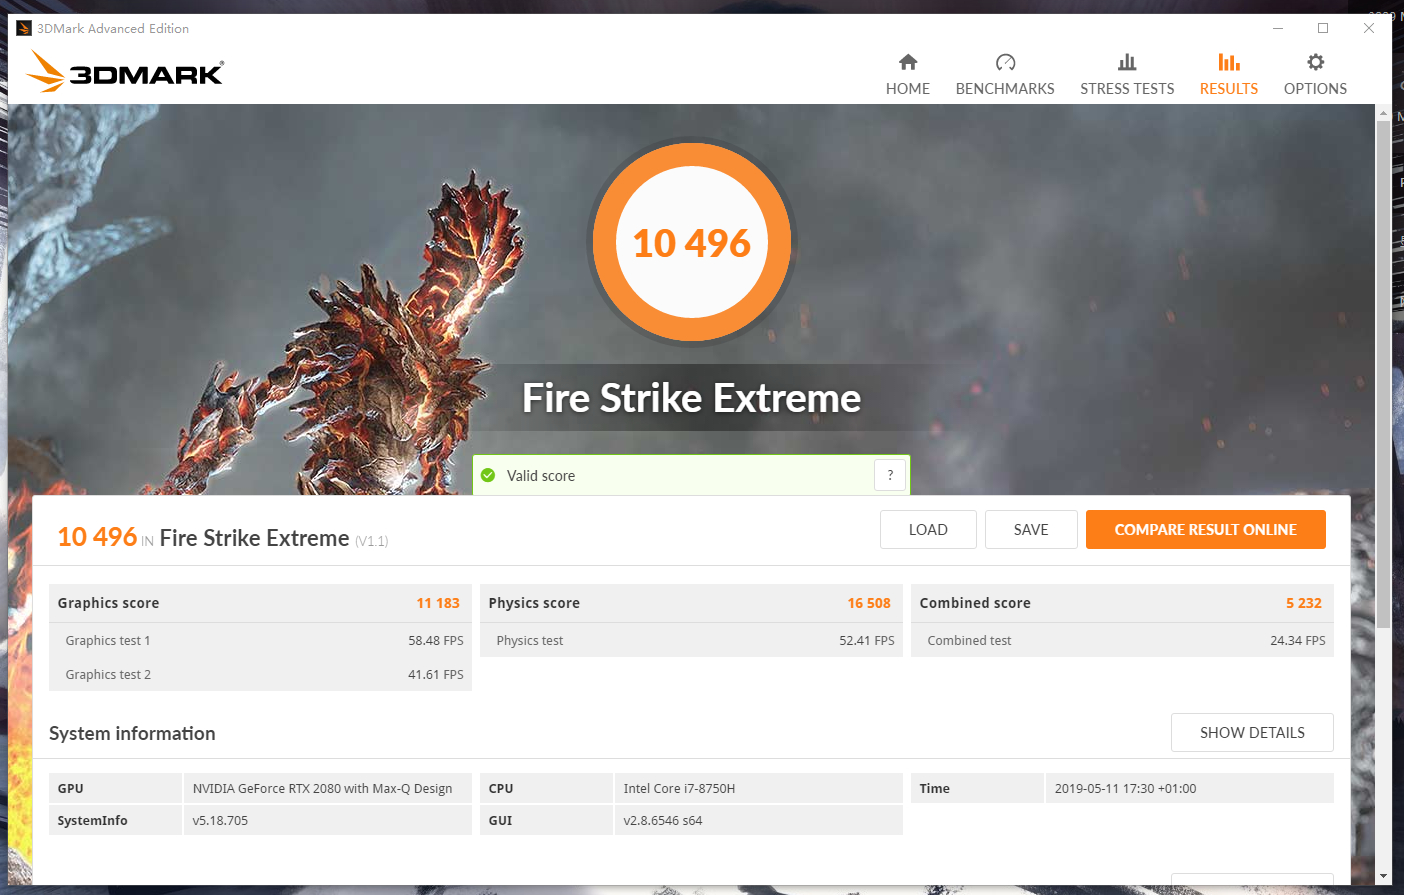Select the Stress Tests chart icon
This screenshot has height=895, width=1404.
pos(1127,62)
